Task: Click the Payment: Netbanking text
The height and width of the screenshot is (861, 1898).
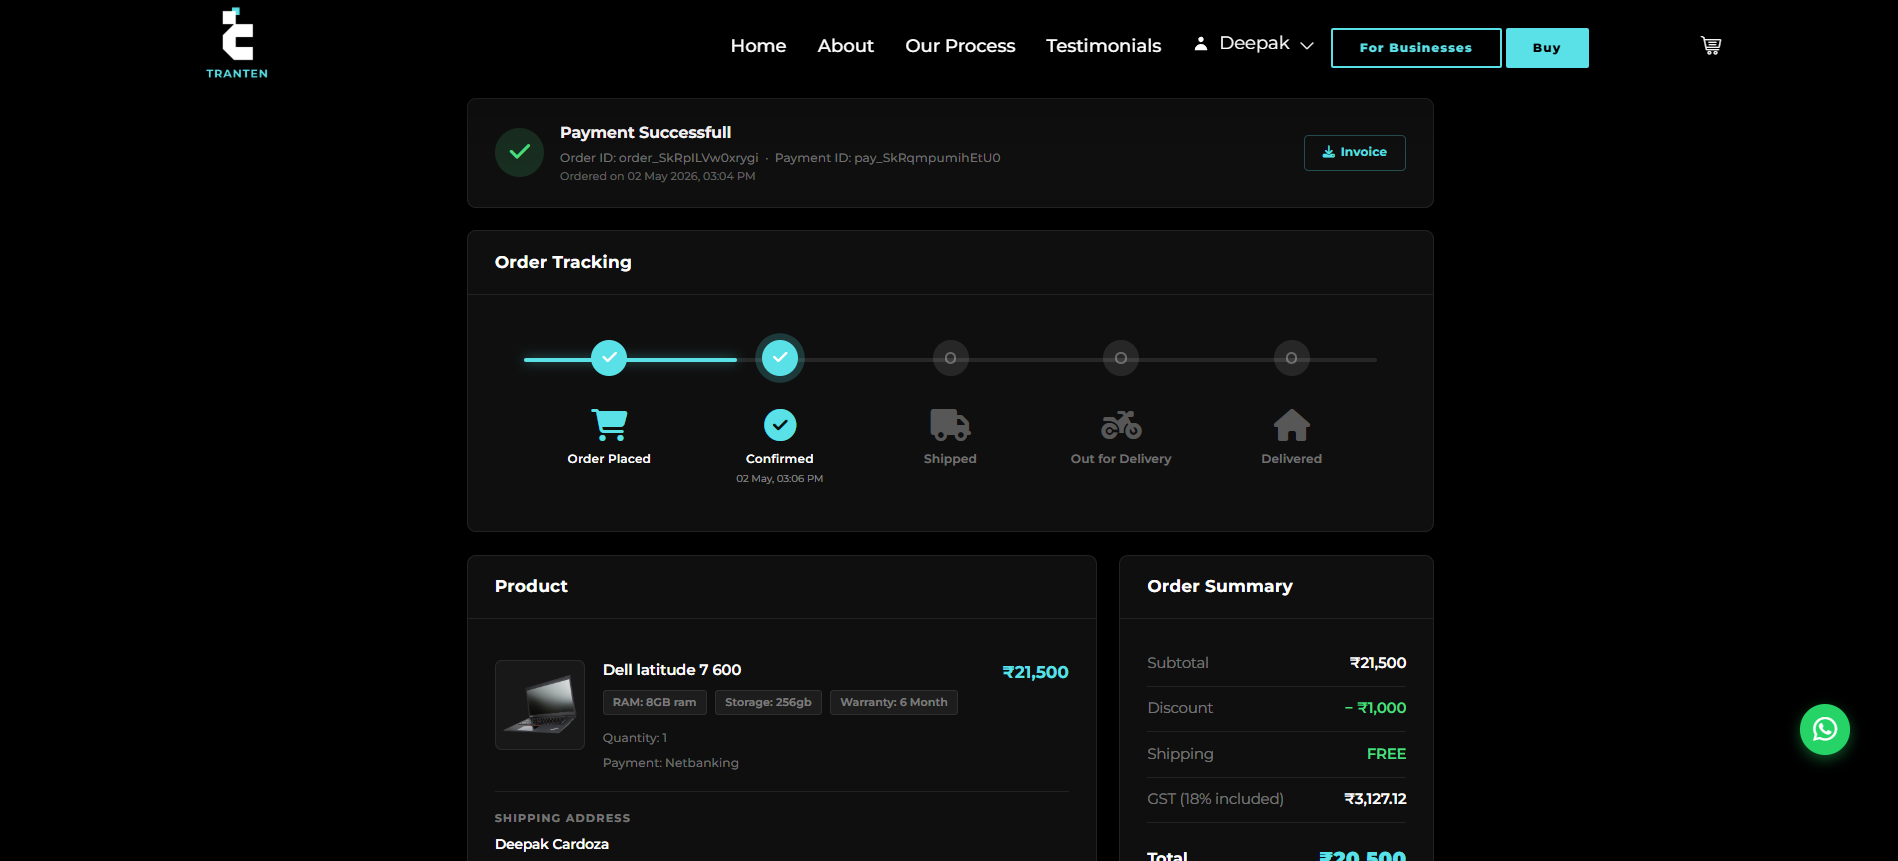Action: click(671, 763)
